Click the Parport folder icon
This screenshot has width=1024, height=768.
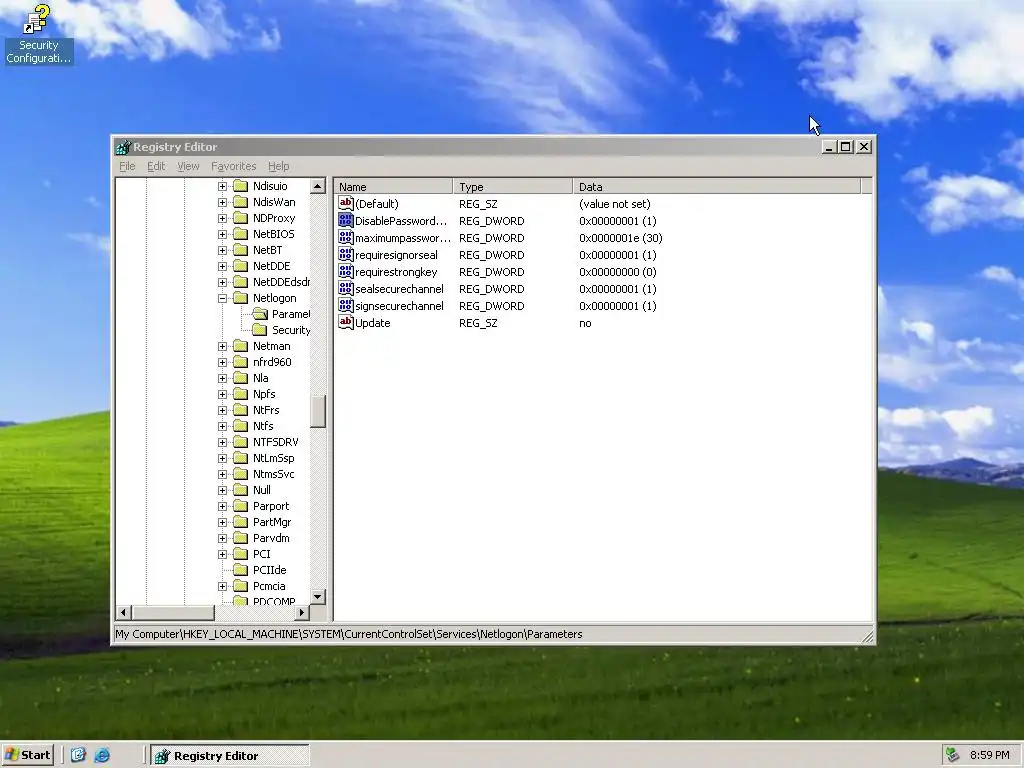(241, 506)
